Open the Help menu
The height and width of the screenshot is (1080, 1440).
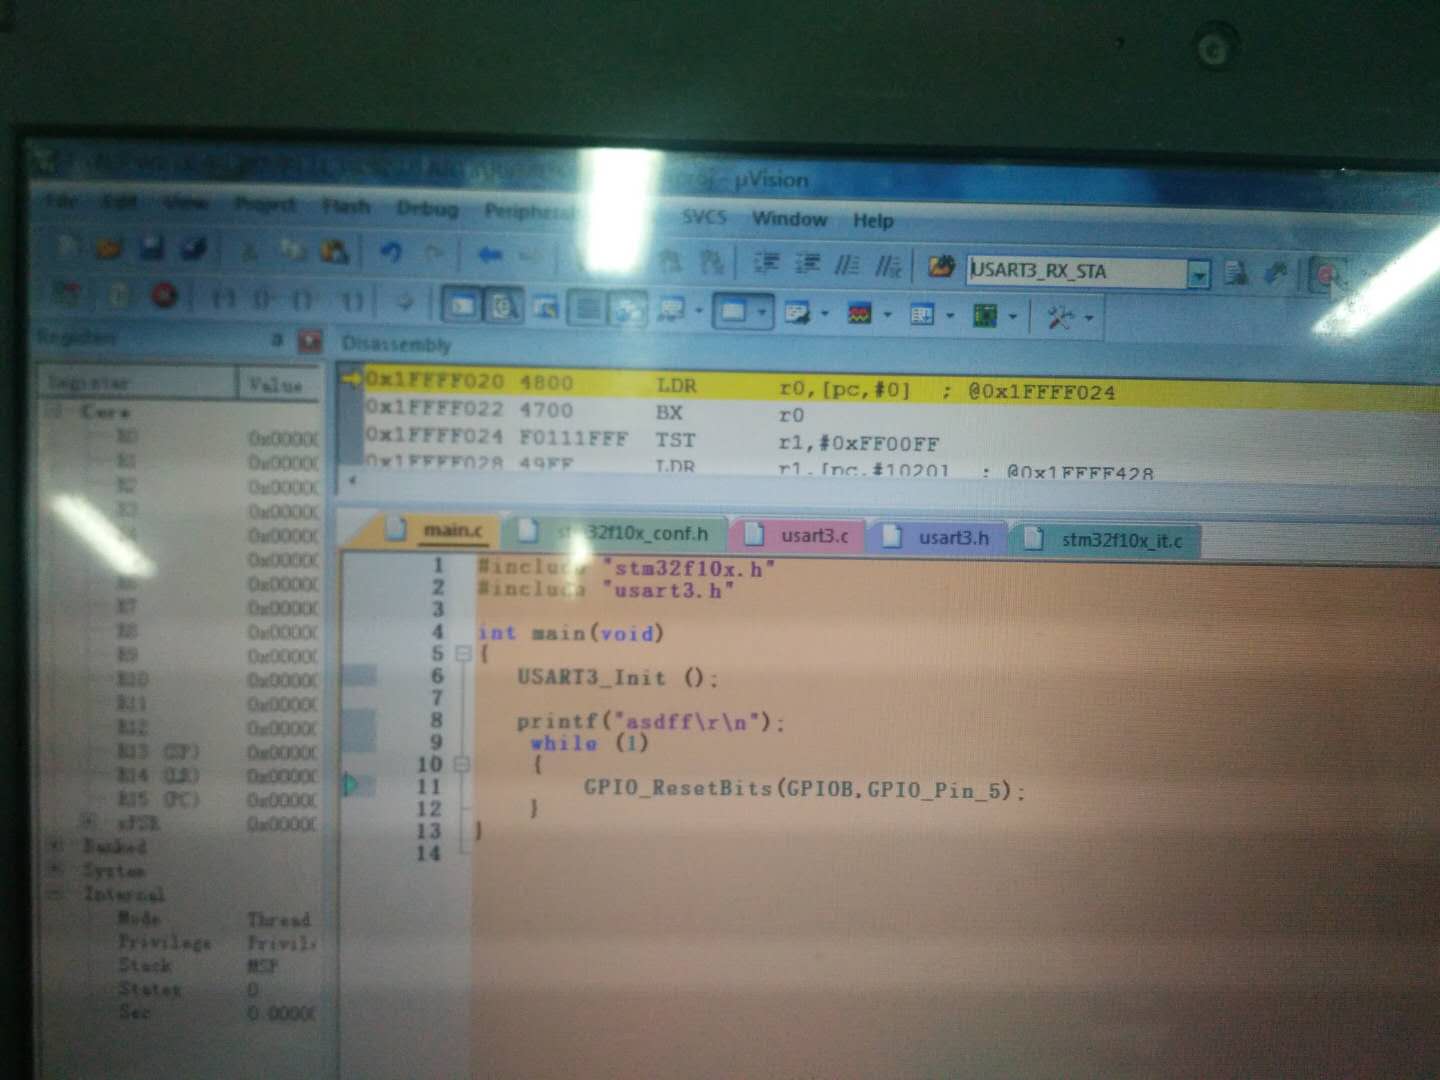pyautogui.click(x=872, y=220)
